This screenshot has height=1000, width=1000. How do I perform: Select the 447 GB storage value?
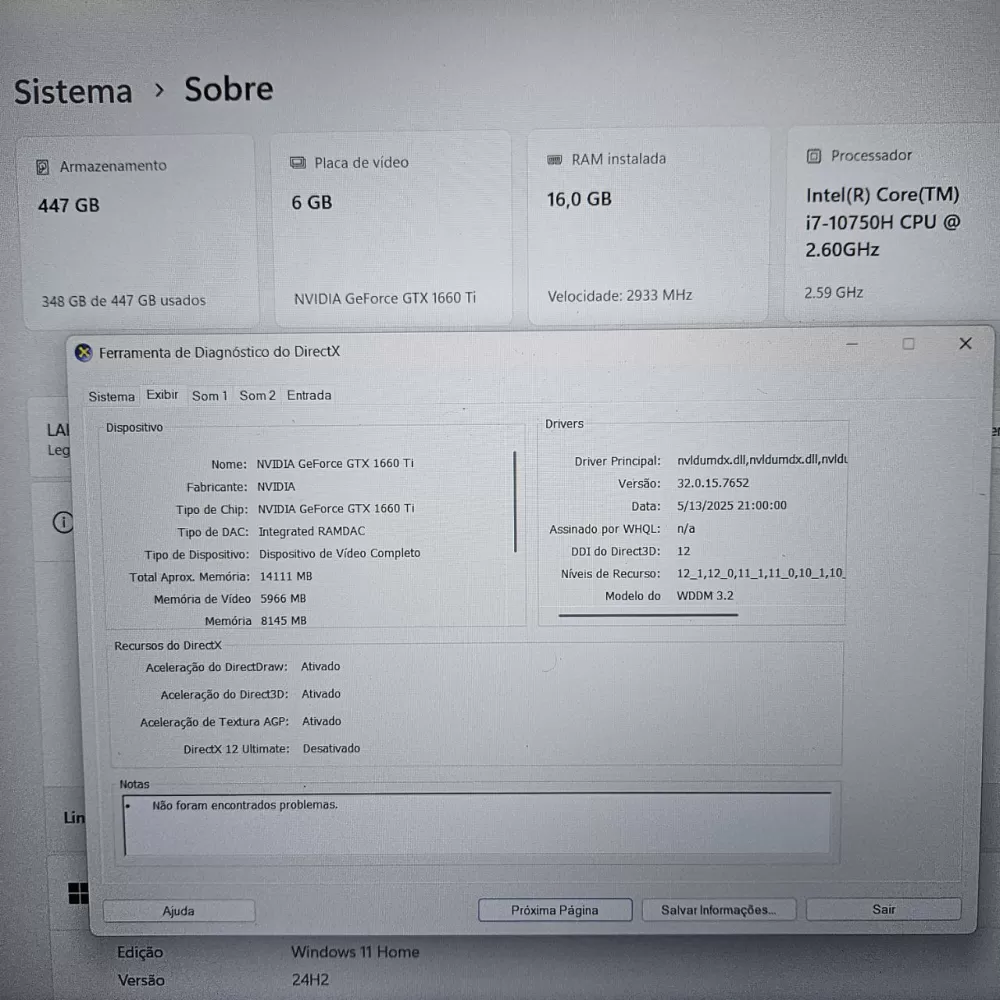click(69, 205)
